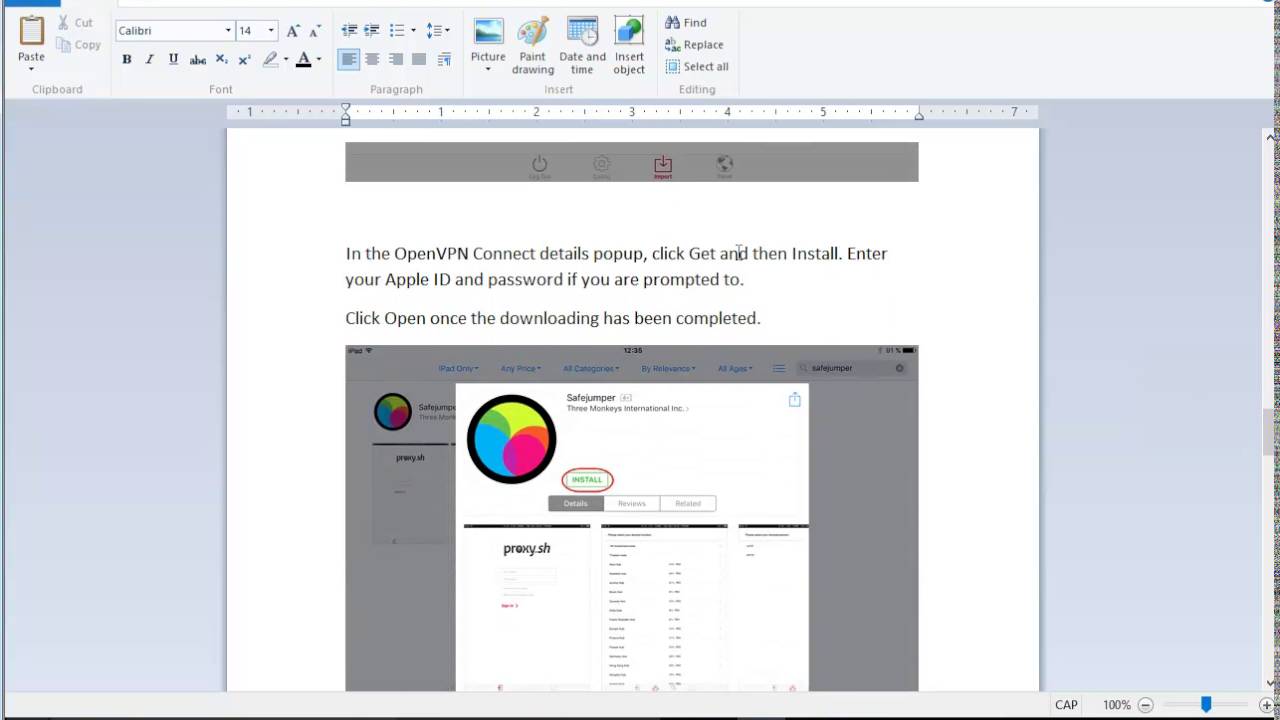The height and width of the screenshot is (720, 1280).
Task: Shrink the font size
Action: point(316,31)
